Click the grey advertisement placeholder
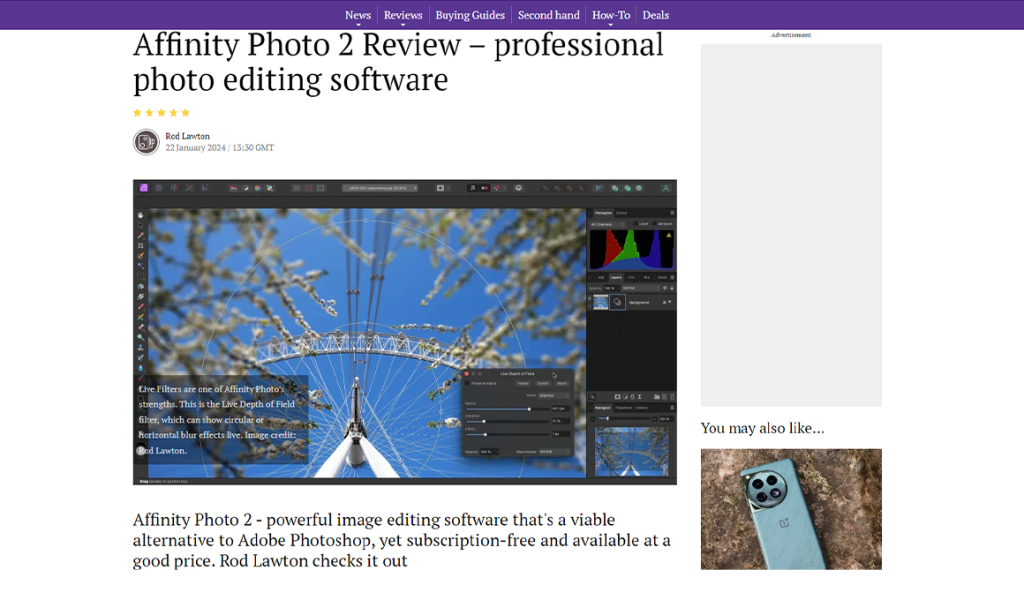 791,225
